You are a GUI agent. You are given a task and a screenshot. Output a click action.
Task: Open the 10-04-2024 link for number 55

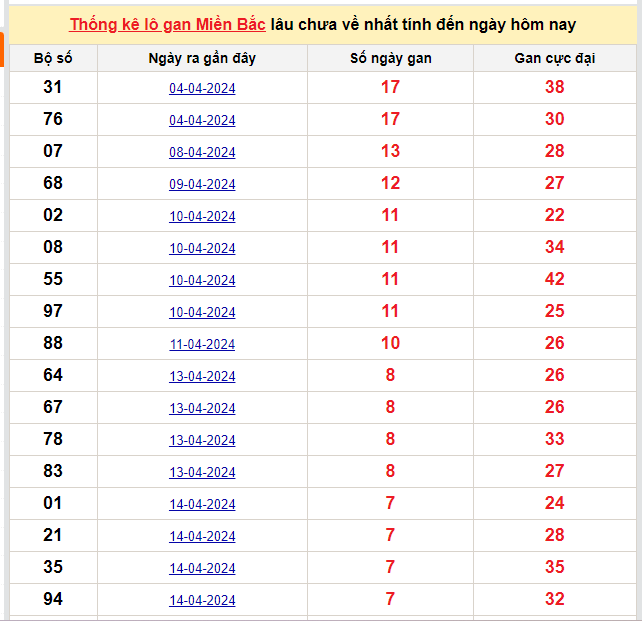pos(202,280)
